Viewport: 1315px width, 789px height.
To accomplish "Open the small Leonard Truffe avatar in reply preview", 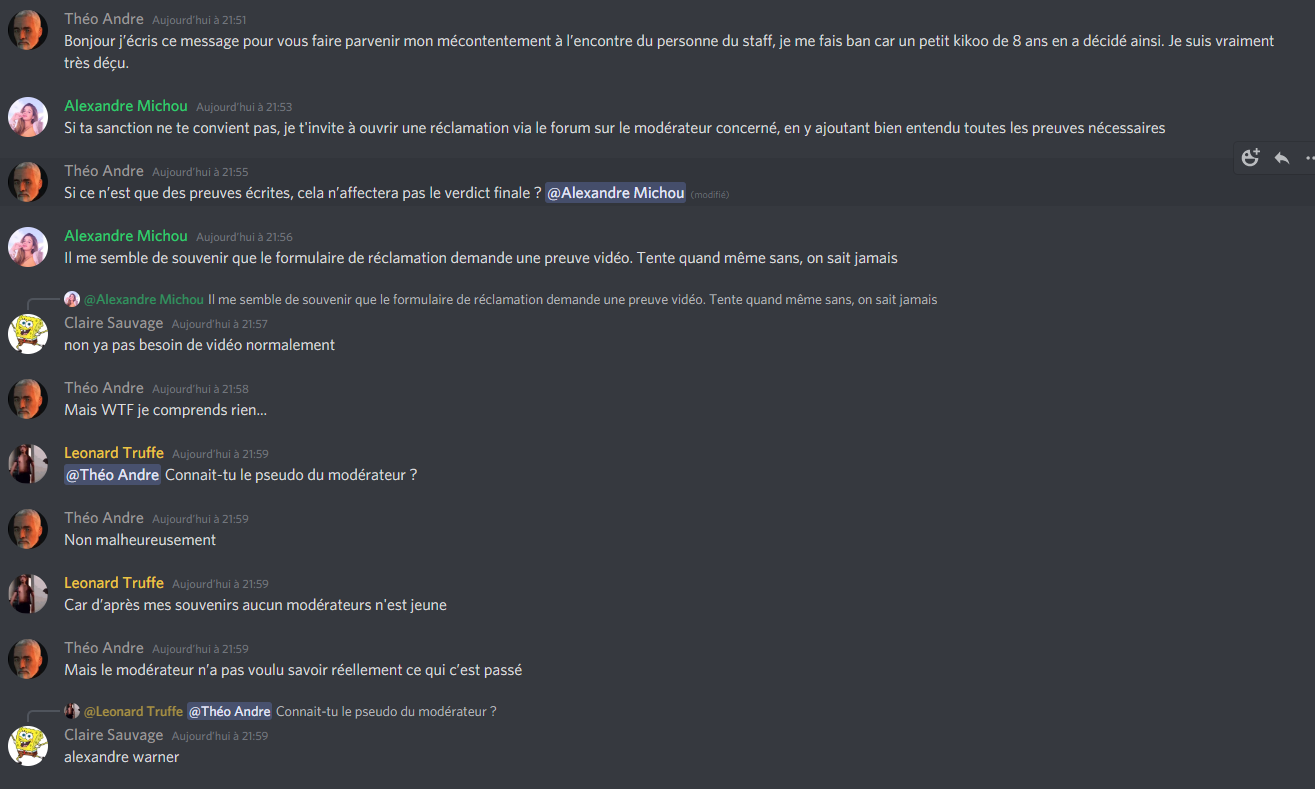I will (x=72, y=711).
